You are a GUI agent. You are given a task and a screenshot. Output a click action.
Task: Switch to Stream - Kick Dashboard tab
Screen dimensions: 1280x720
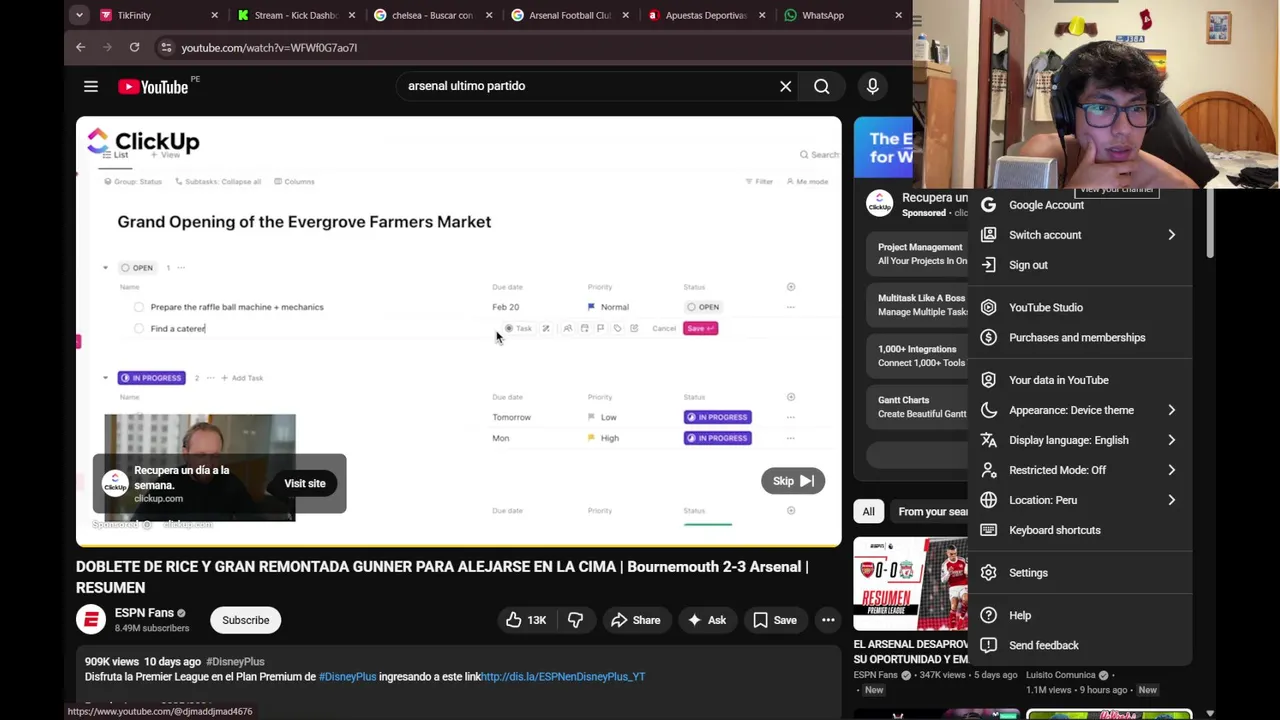point(296,15)
